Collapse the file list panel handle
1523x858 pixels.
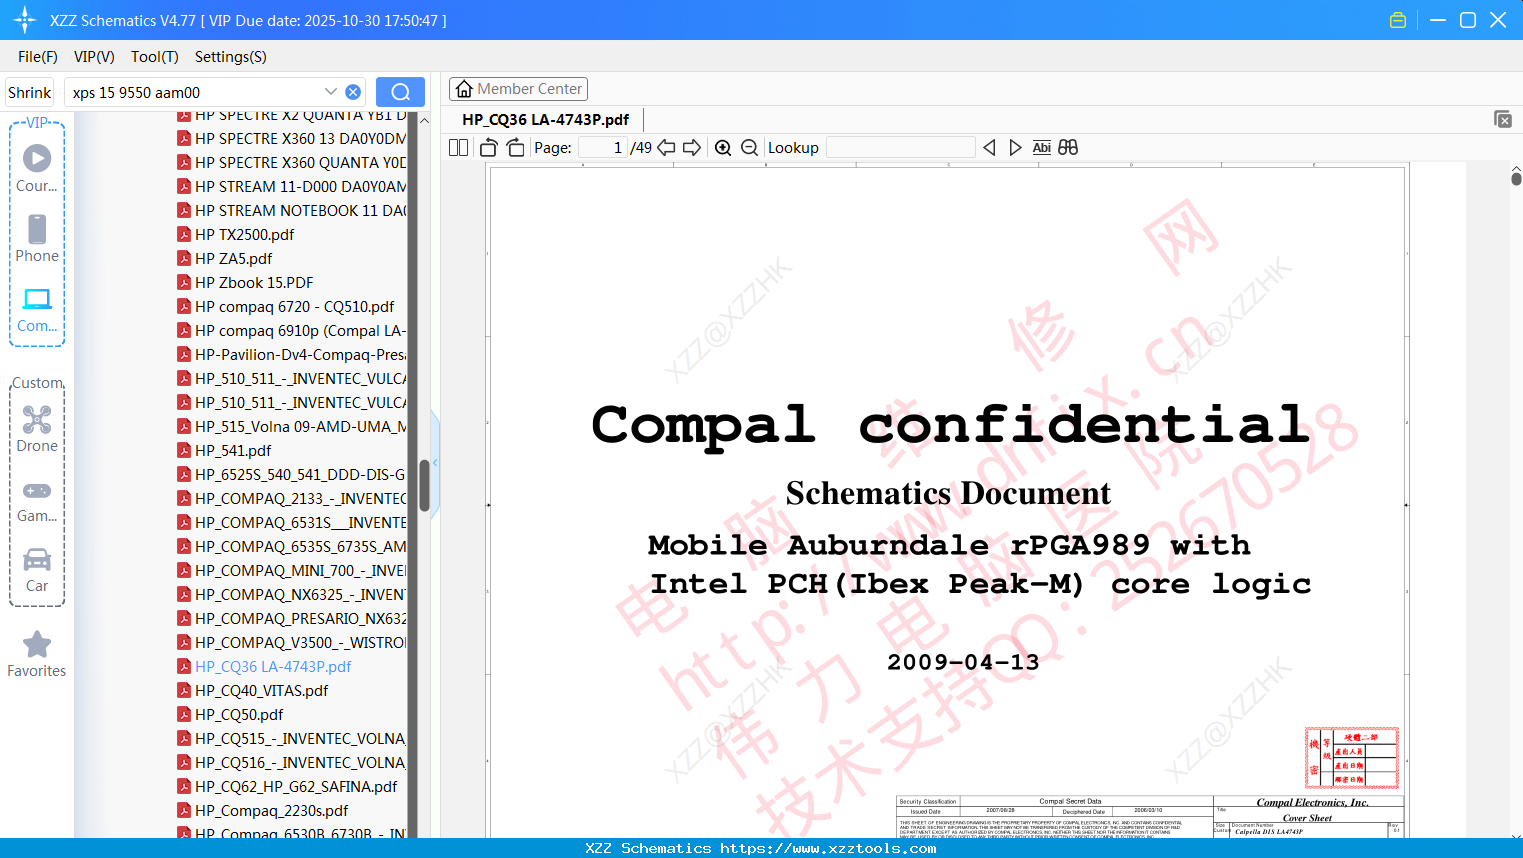pyautogui.click(x=435, y=463)
